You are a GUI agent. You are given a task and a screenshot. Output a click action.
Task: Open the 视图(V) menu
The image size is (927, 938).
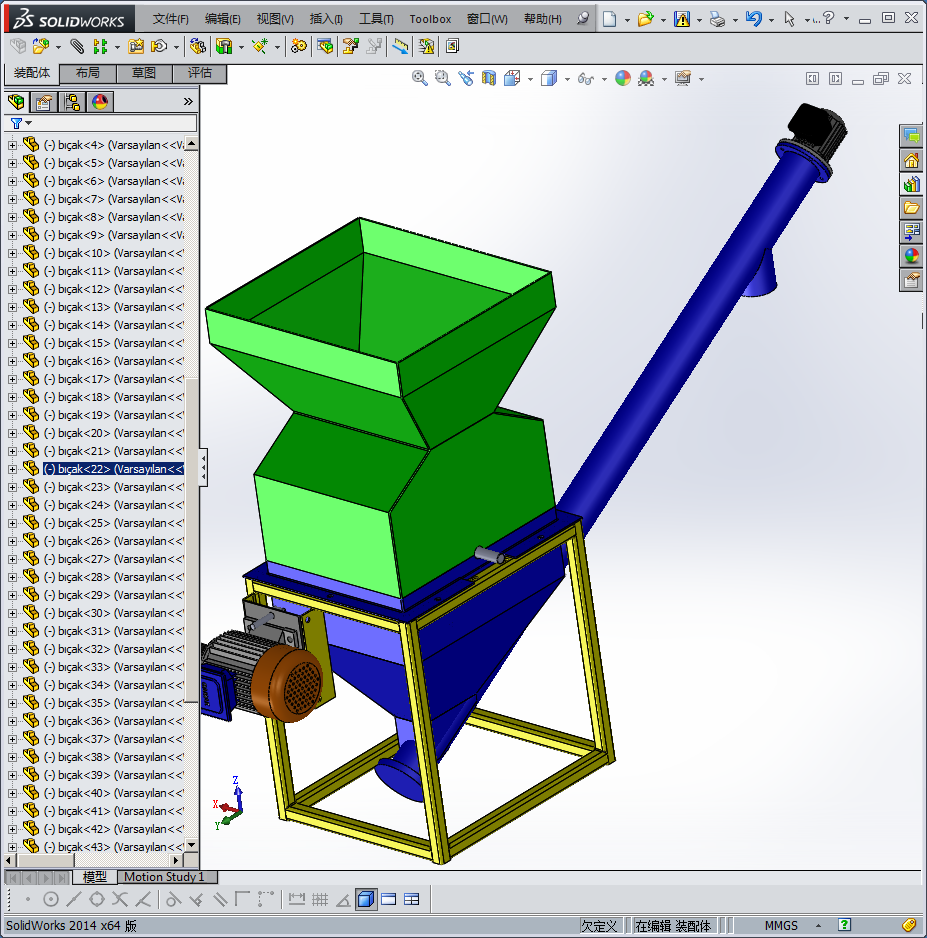275,19
